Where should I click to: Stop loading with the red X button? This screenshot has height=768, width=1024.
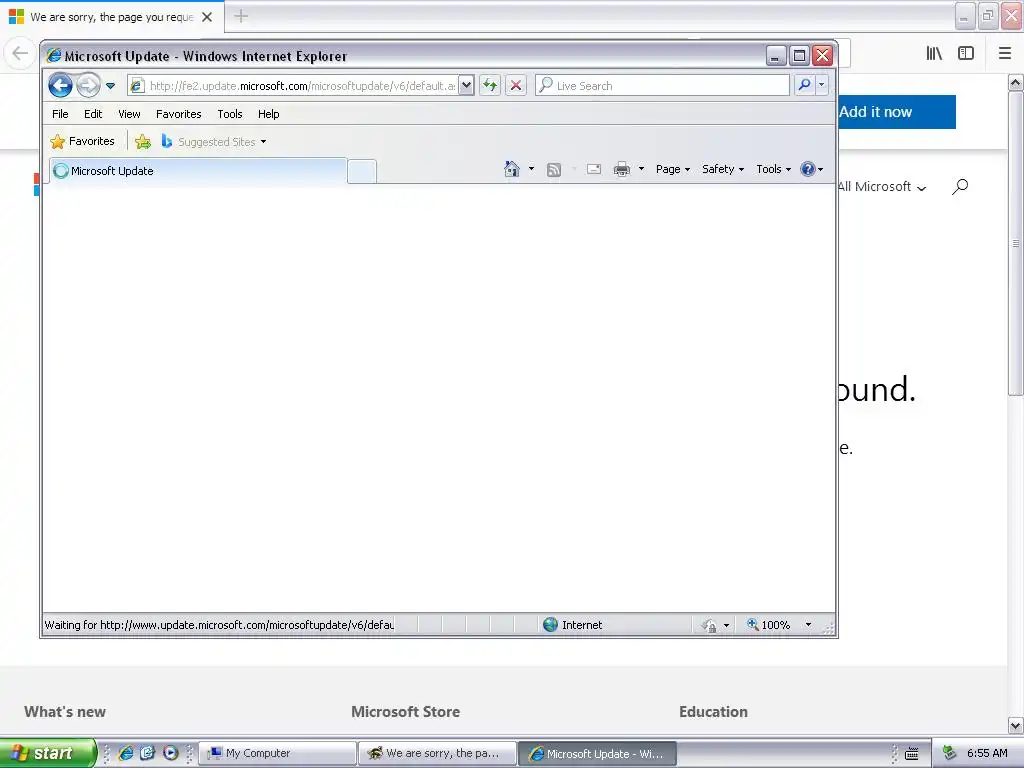click(516, 86)
